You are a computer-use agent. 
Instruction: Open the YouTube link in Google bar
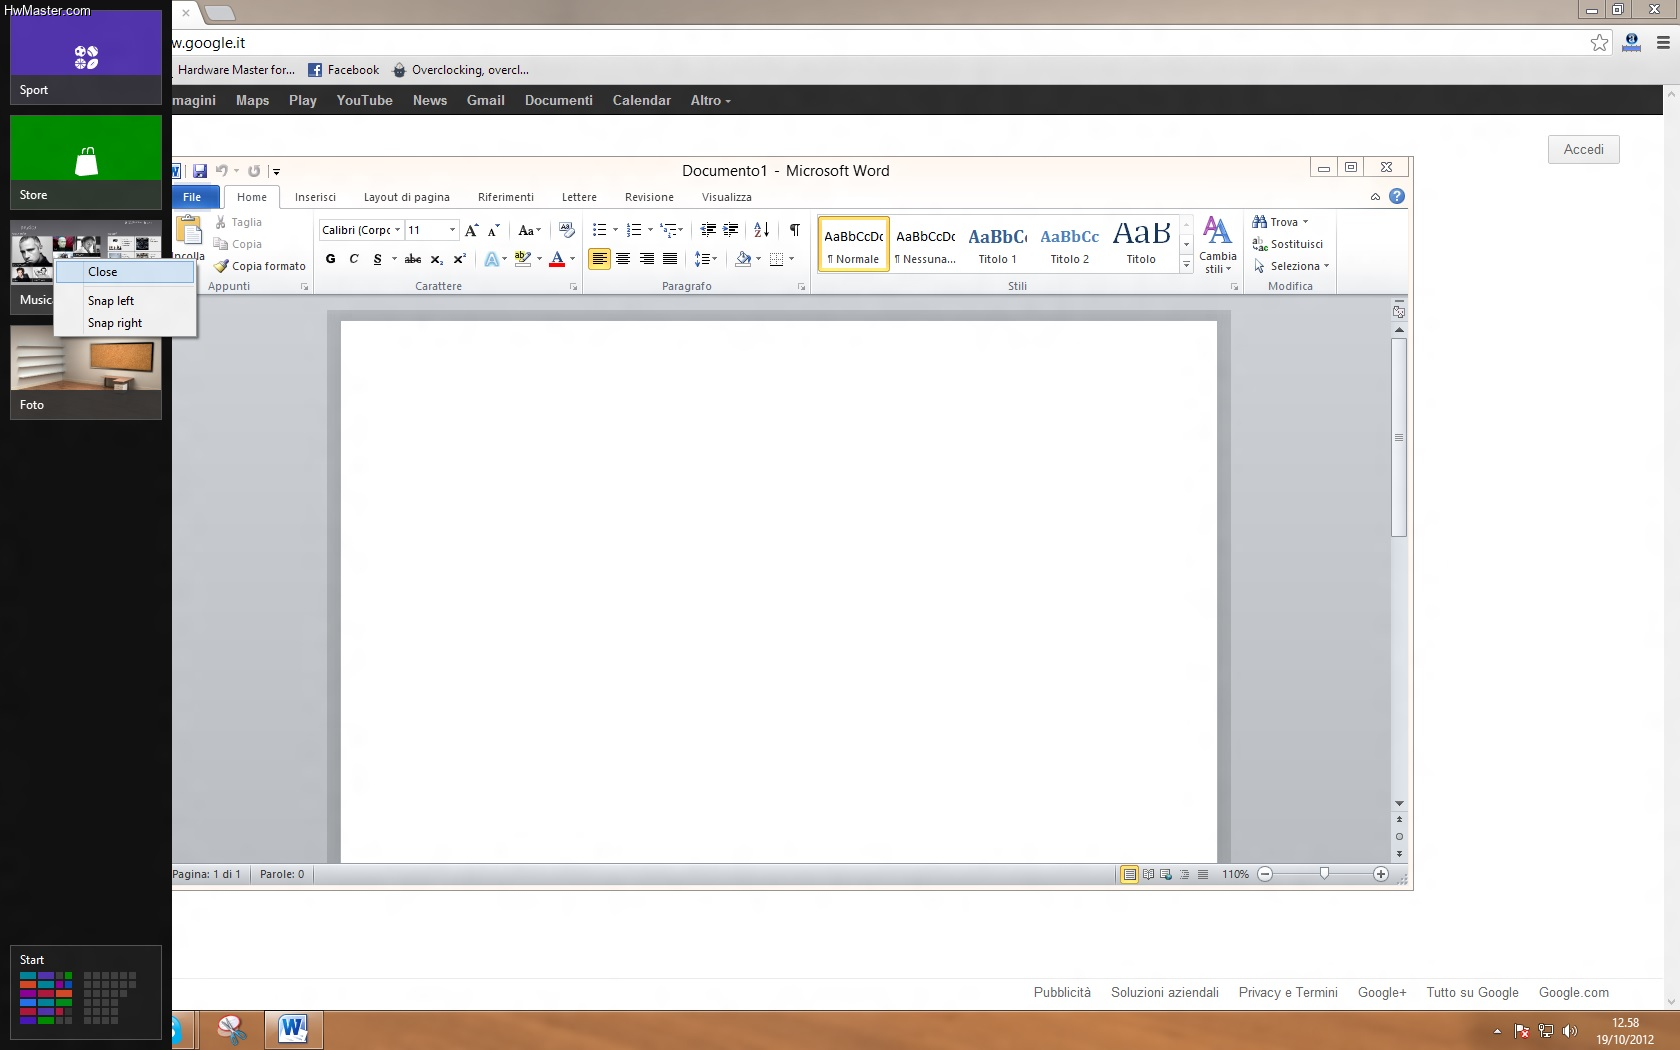(x=364, y=100)
